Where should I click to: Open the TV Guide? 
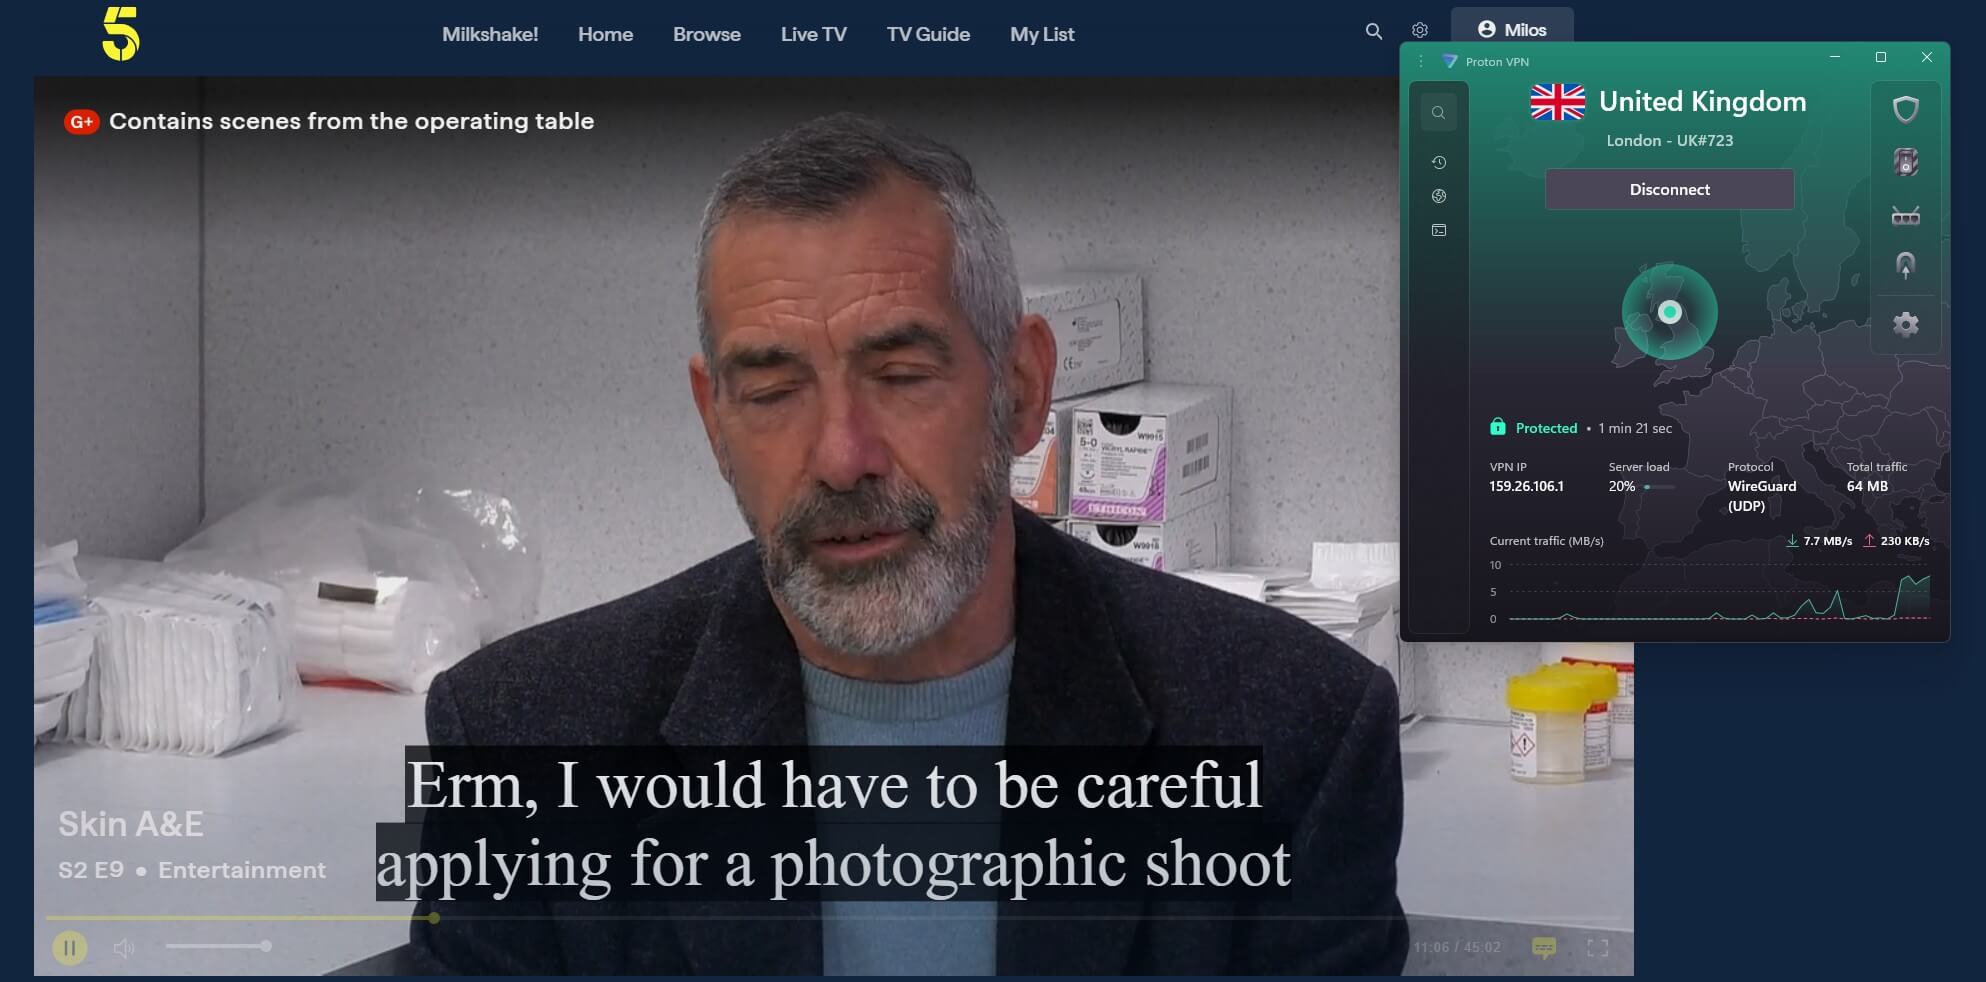pyautogui.click(x=928, y=34)
